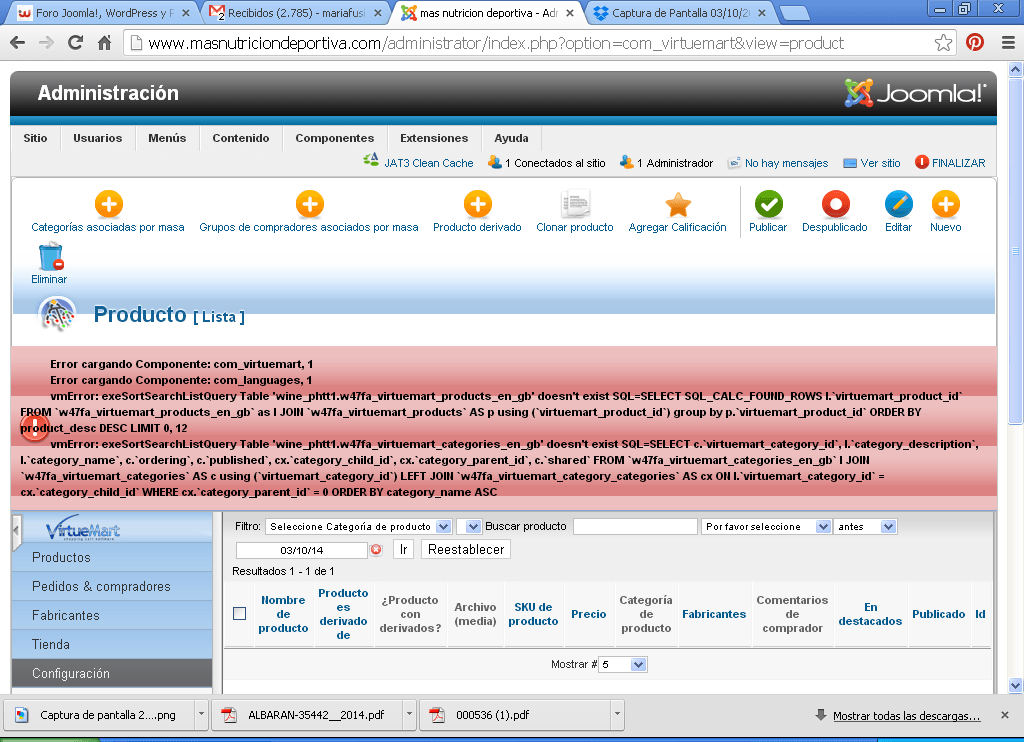Click the Ver sitio monitor icon
The height and width of the screenshot is (742, 1024).
[x=850, y=163]
